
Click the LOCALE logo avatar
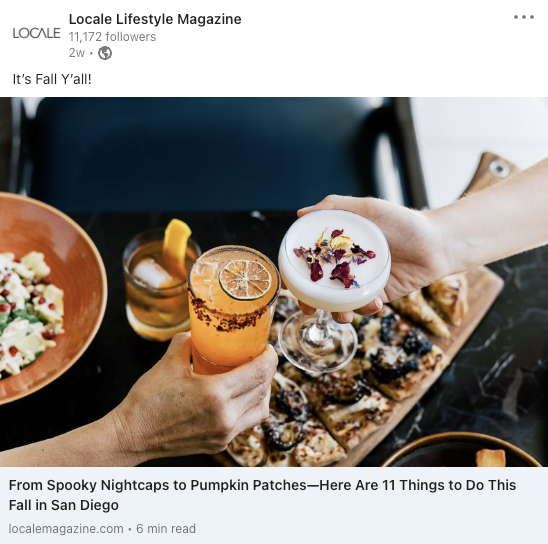coord(36,34)
